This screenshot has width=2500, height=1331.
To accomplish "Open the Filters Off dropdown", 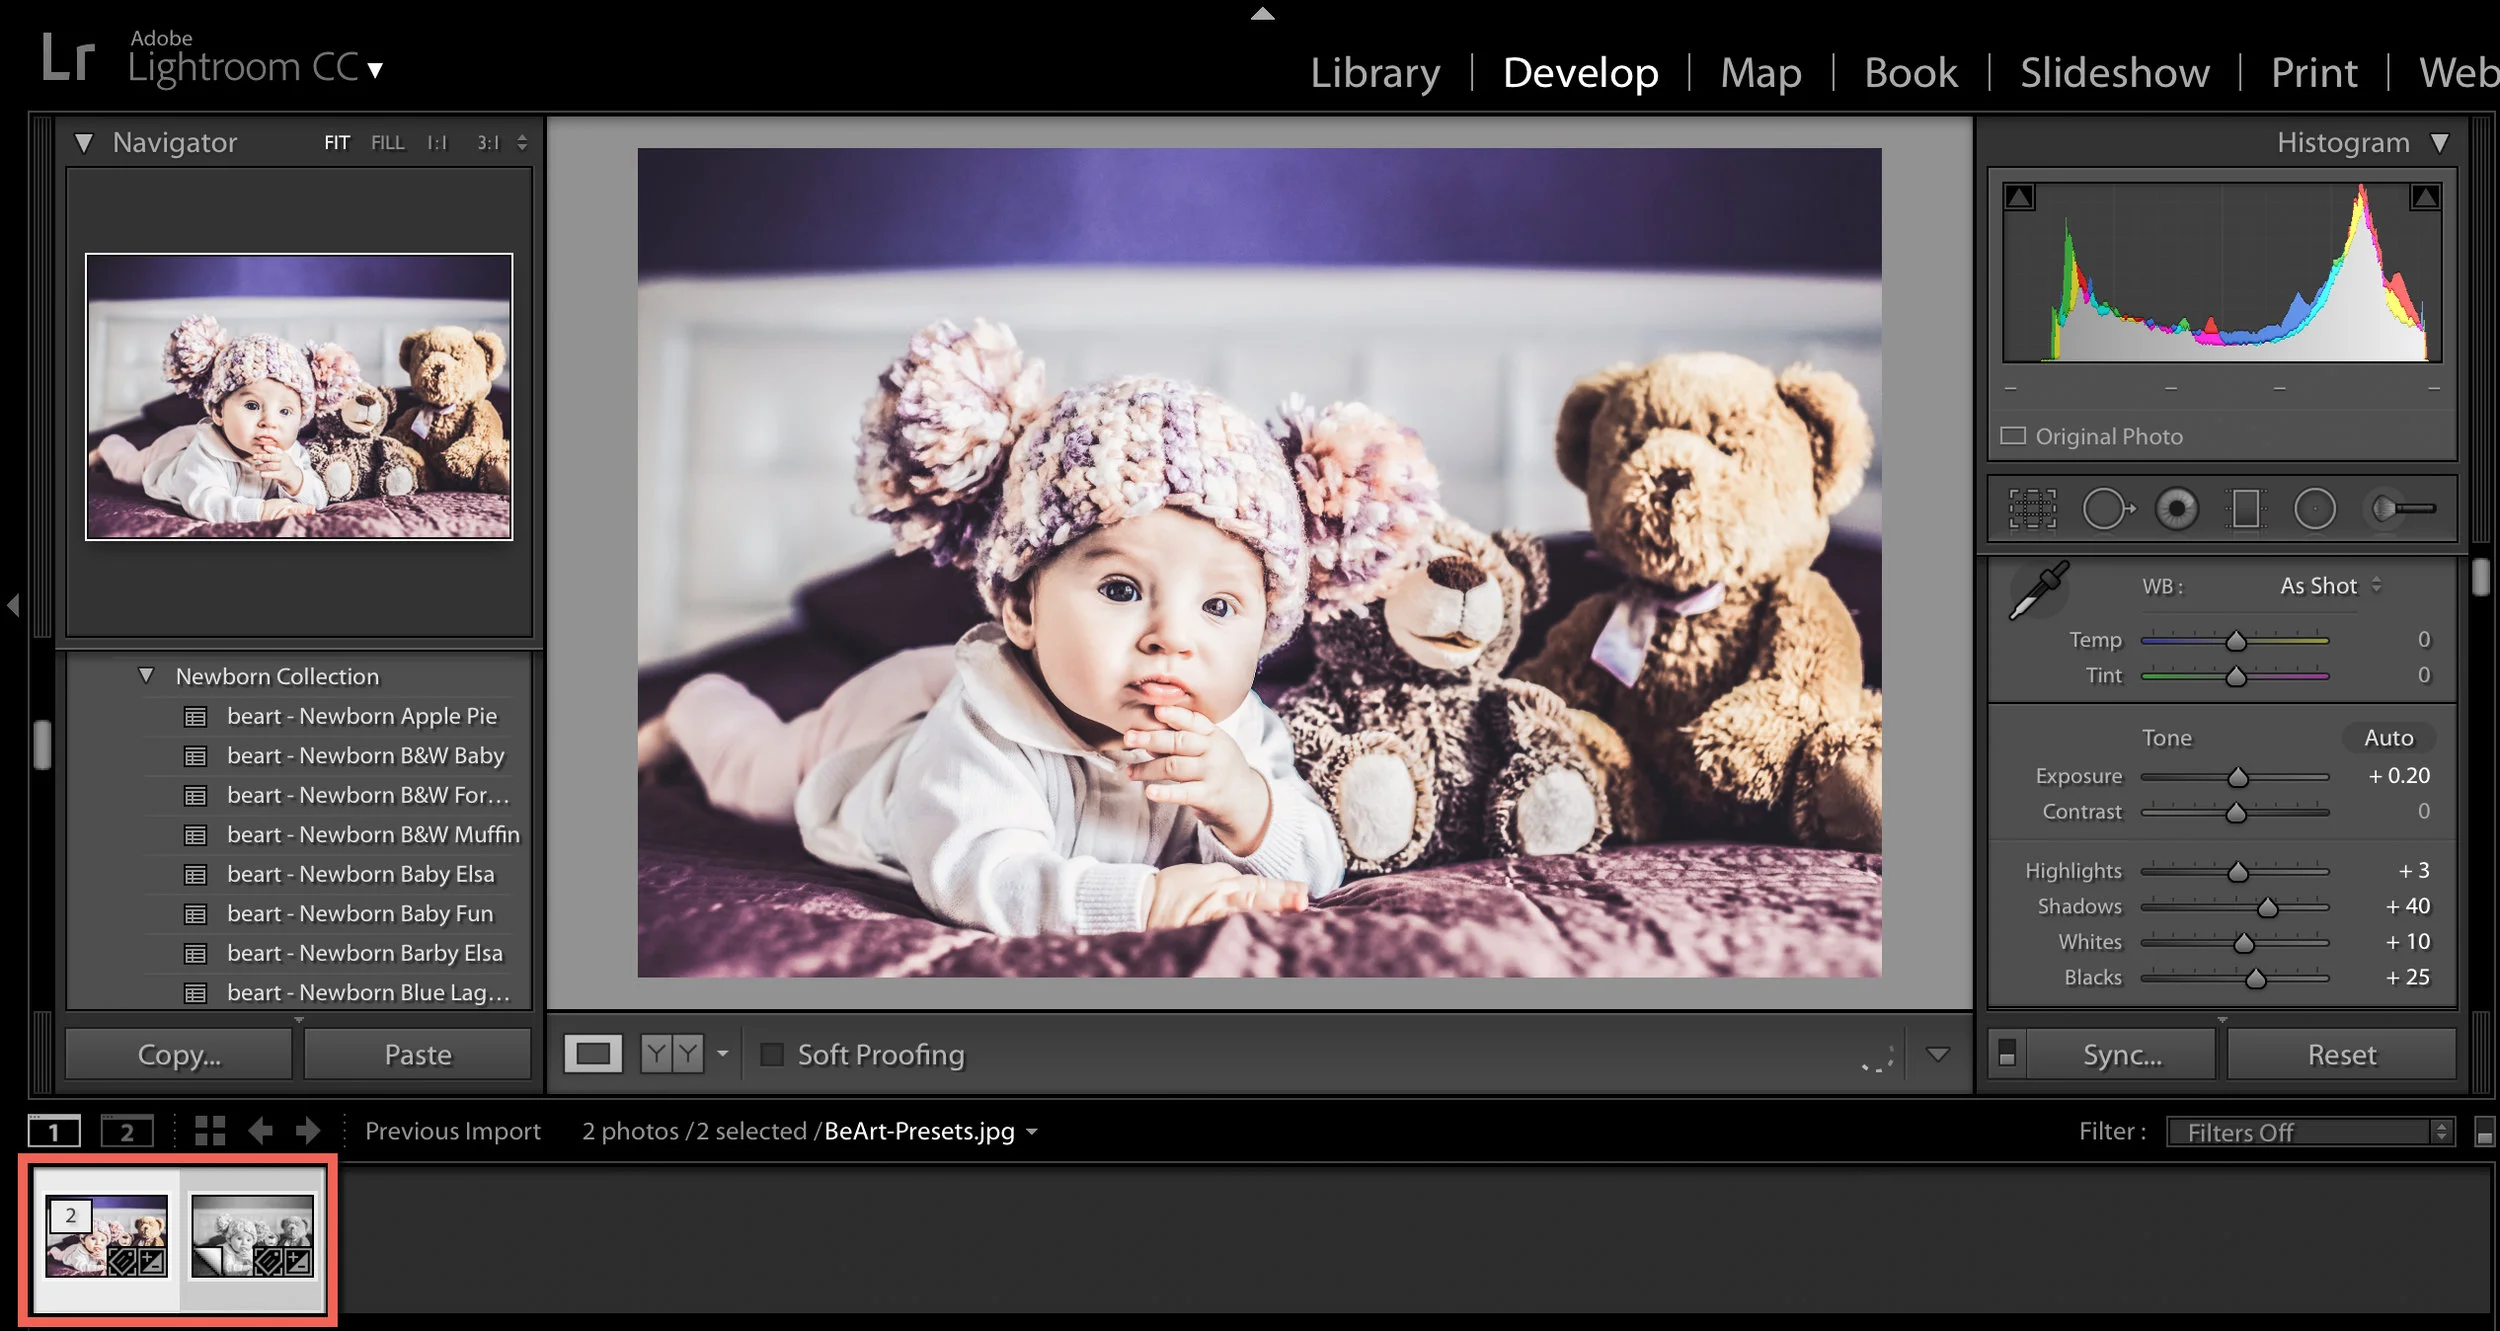I will [x=2310, y=1132].
